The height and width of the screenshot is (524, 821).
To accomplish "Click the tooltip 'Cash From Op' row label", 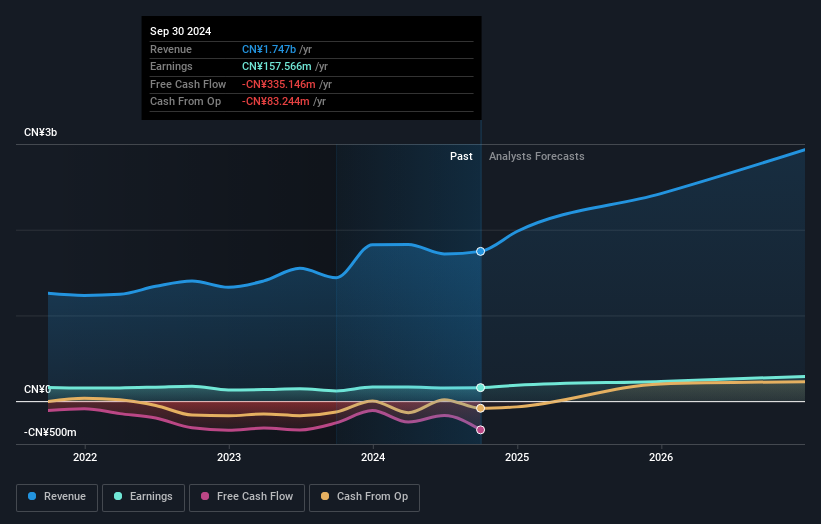I will coord(185,102).
